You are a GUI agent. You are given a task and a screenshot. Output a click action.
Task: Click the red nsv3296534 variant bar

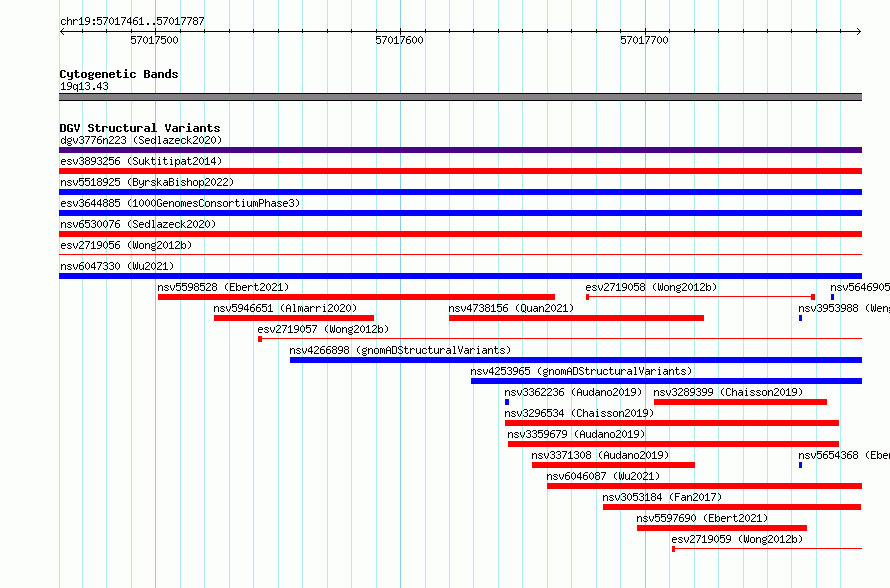672,423
